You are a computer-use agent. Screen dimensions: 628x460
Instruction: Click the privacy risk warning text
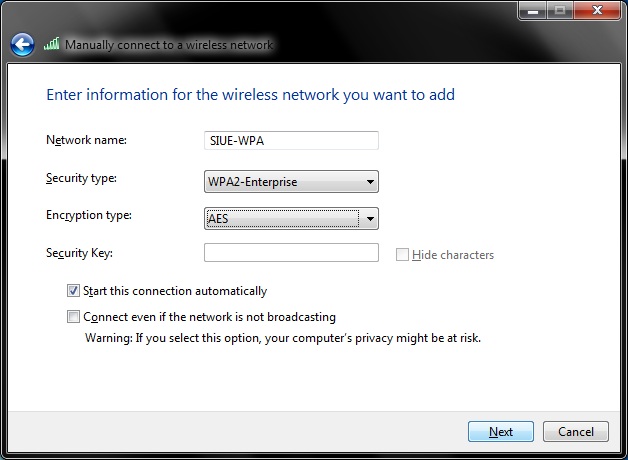pos(283,338)
